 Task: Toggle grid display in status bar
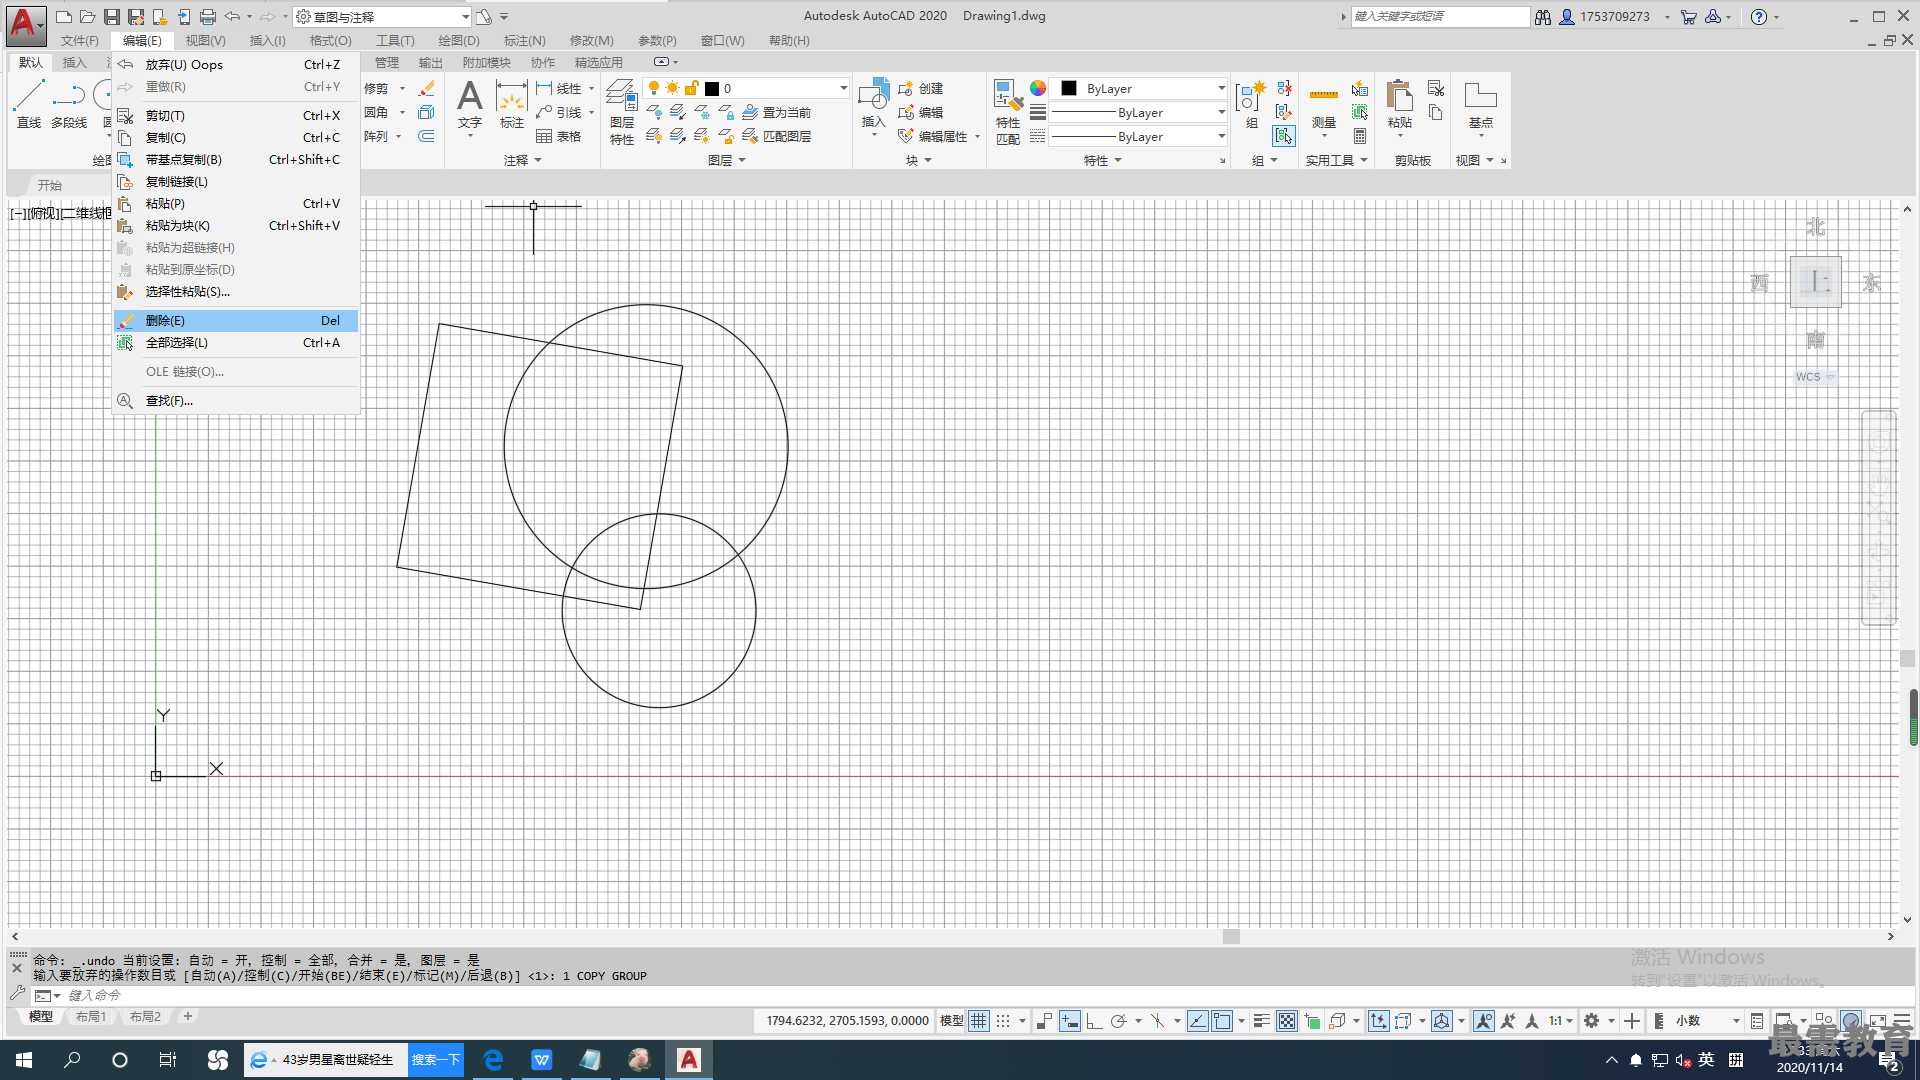[x=979, y=1021]
